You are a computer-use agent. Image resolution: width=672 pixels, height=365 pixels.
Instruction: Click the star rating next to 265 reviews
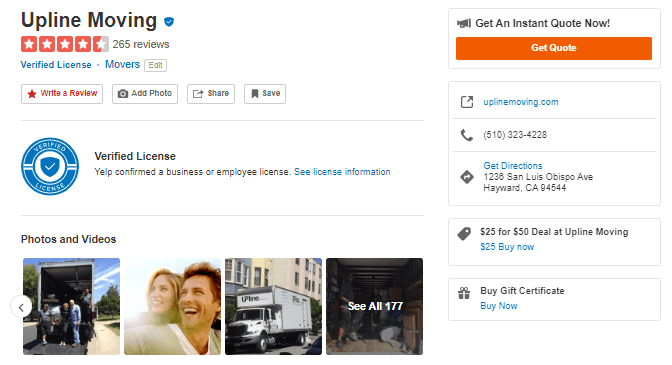65,44
